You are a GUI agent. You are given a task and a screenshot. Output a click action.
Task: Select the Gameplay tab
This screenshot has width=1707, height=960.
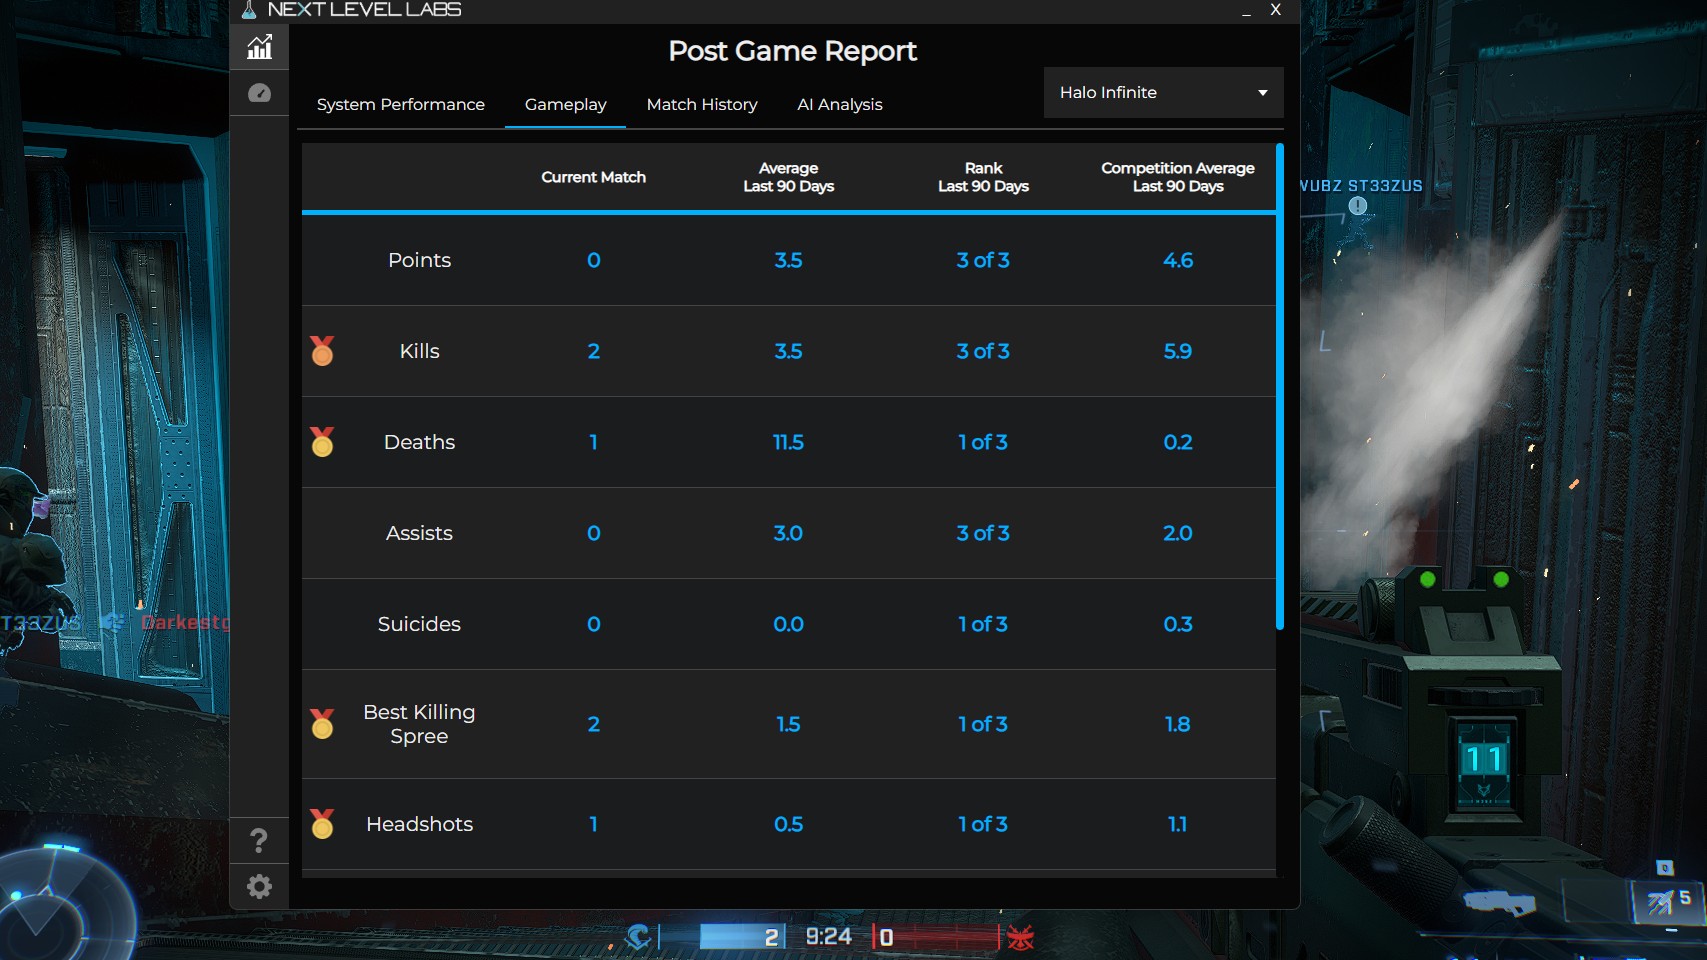click(x=565, y=104)
